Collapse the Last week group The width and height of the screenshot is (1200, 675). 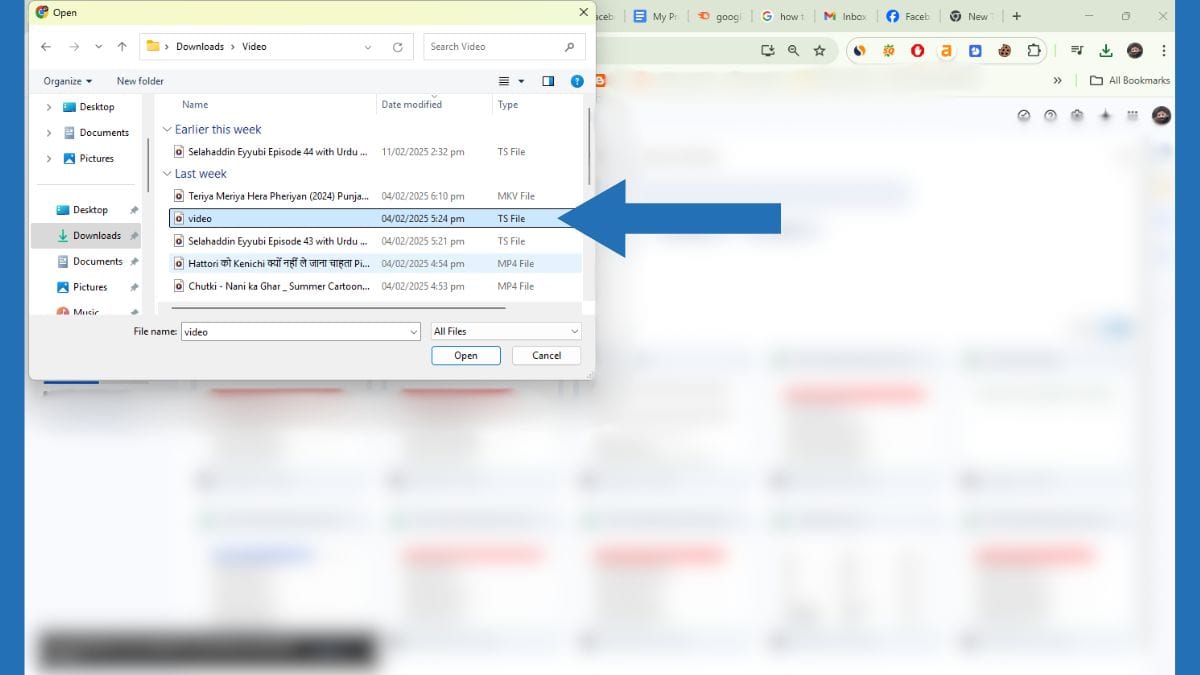click(167, 173)
